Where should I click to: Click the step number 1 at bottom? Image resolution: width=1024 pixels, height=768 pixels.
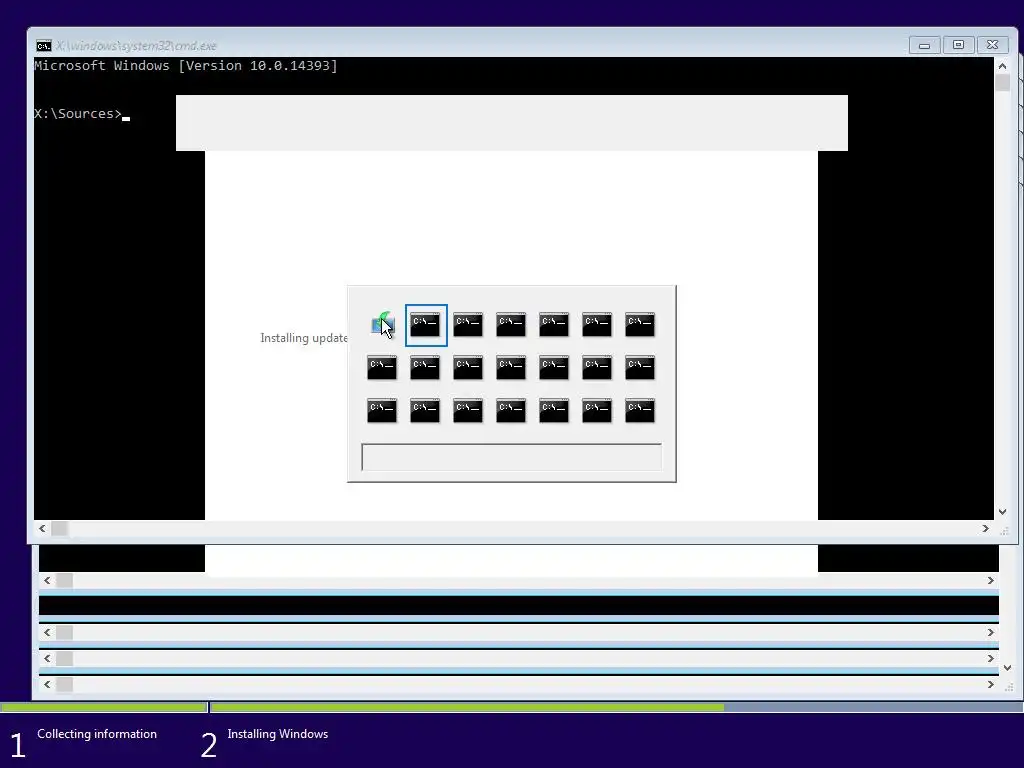point(18,745)
